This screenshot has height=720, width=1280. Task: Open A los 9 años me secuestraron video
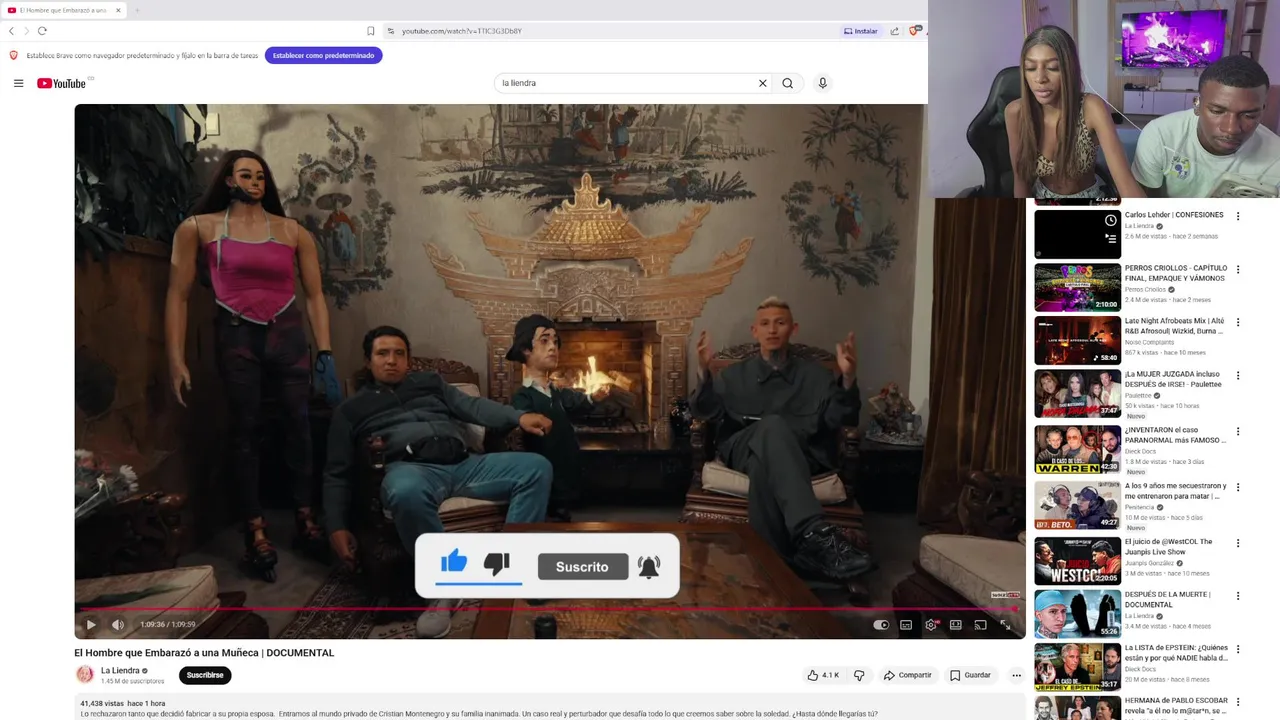pyautogui.click(x=1077, y=505)
